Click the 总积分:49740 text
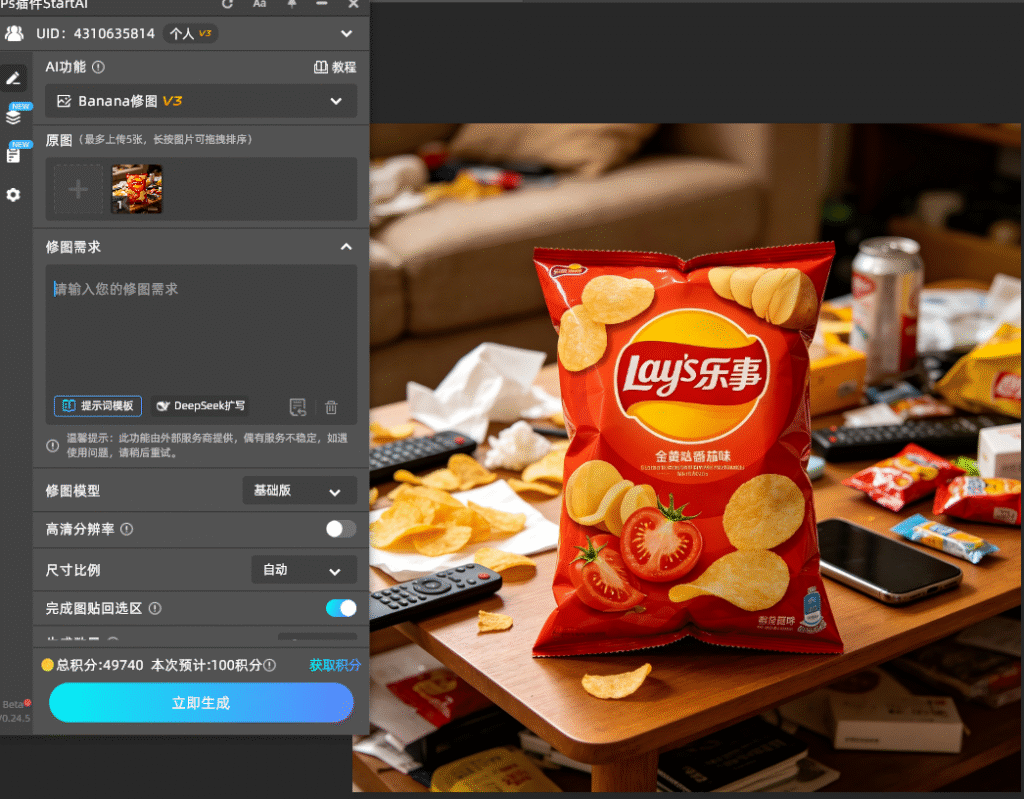 pyautogui.click(x=100, y=665)
